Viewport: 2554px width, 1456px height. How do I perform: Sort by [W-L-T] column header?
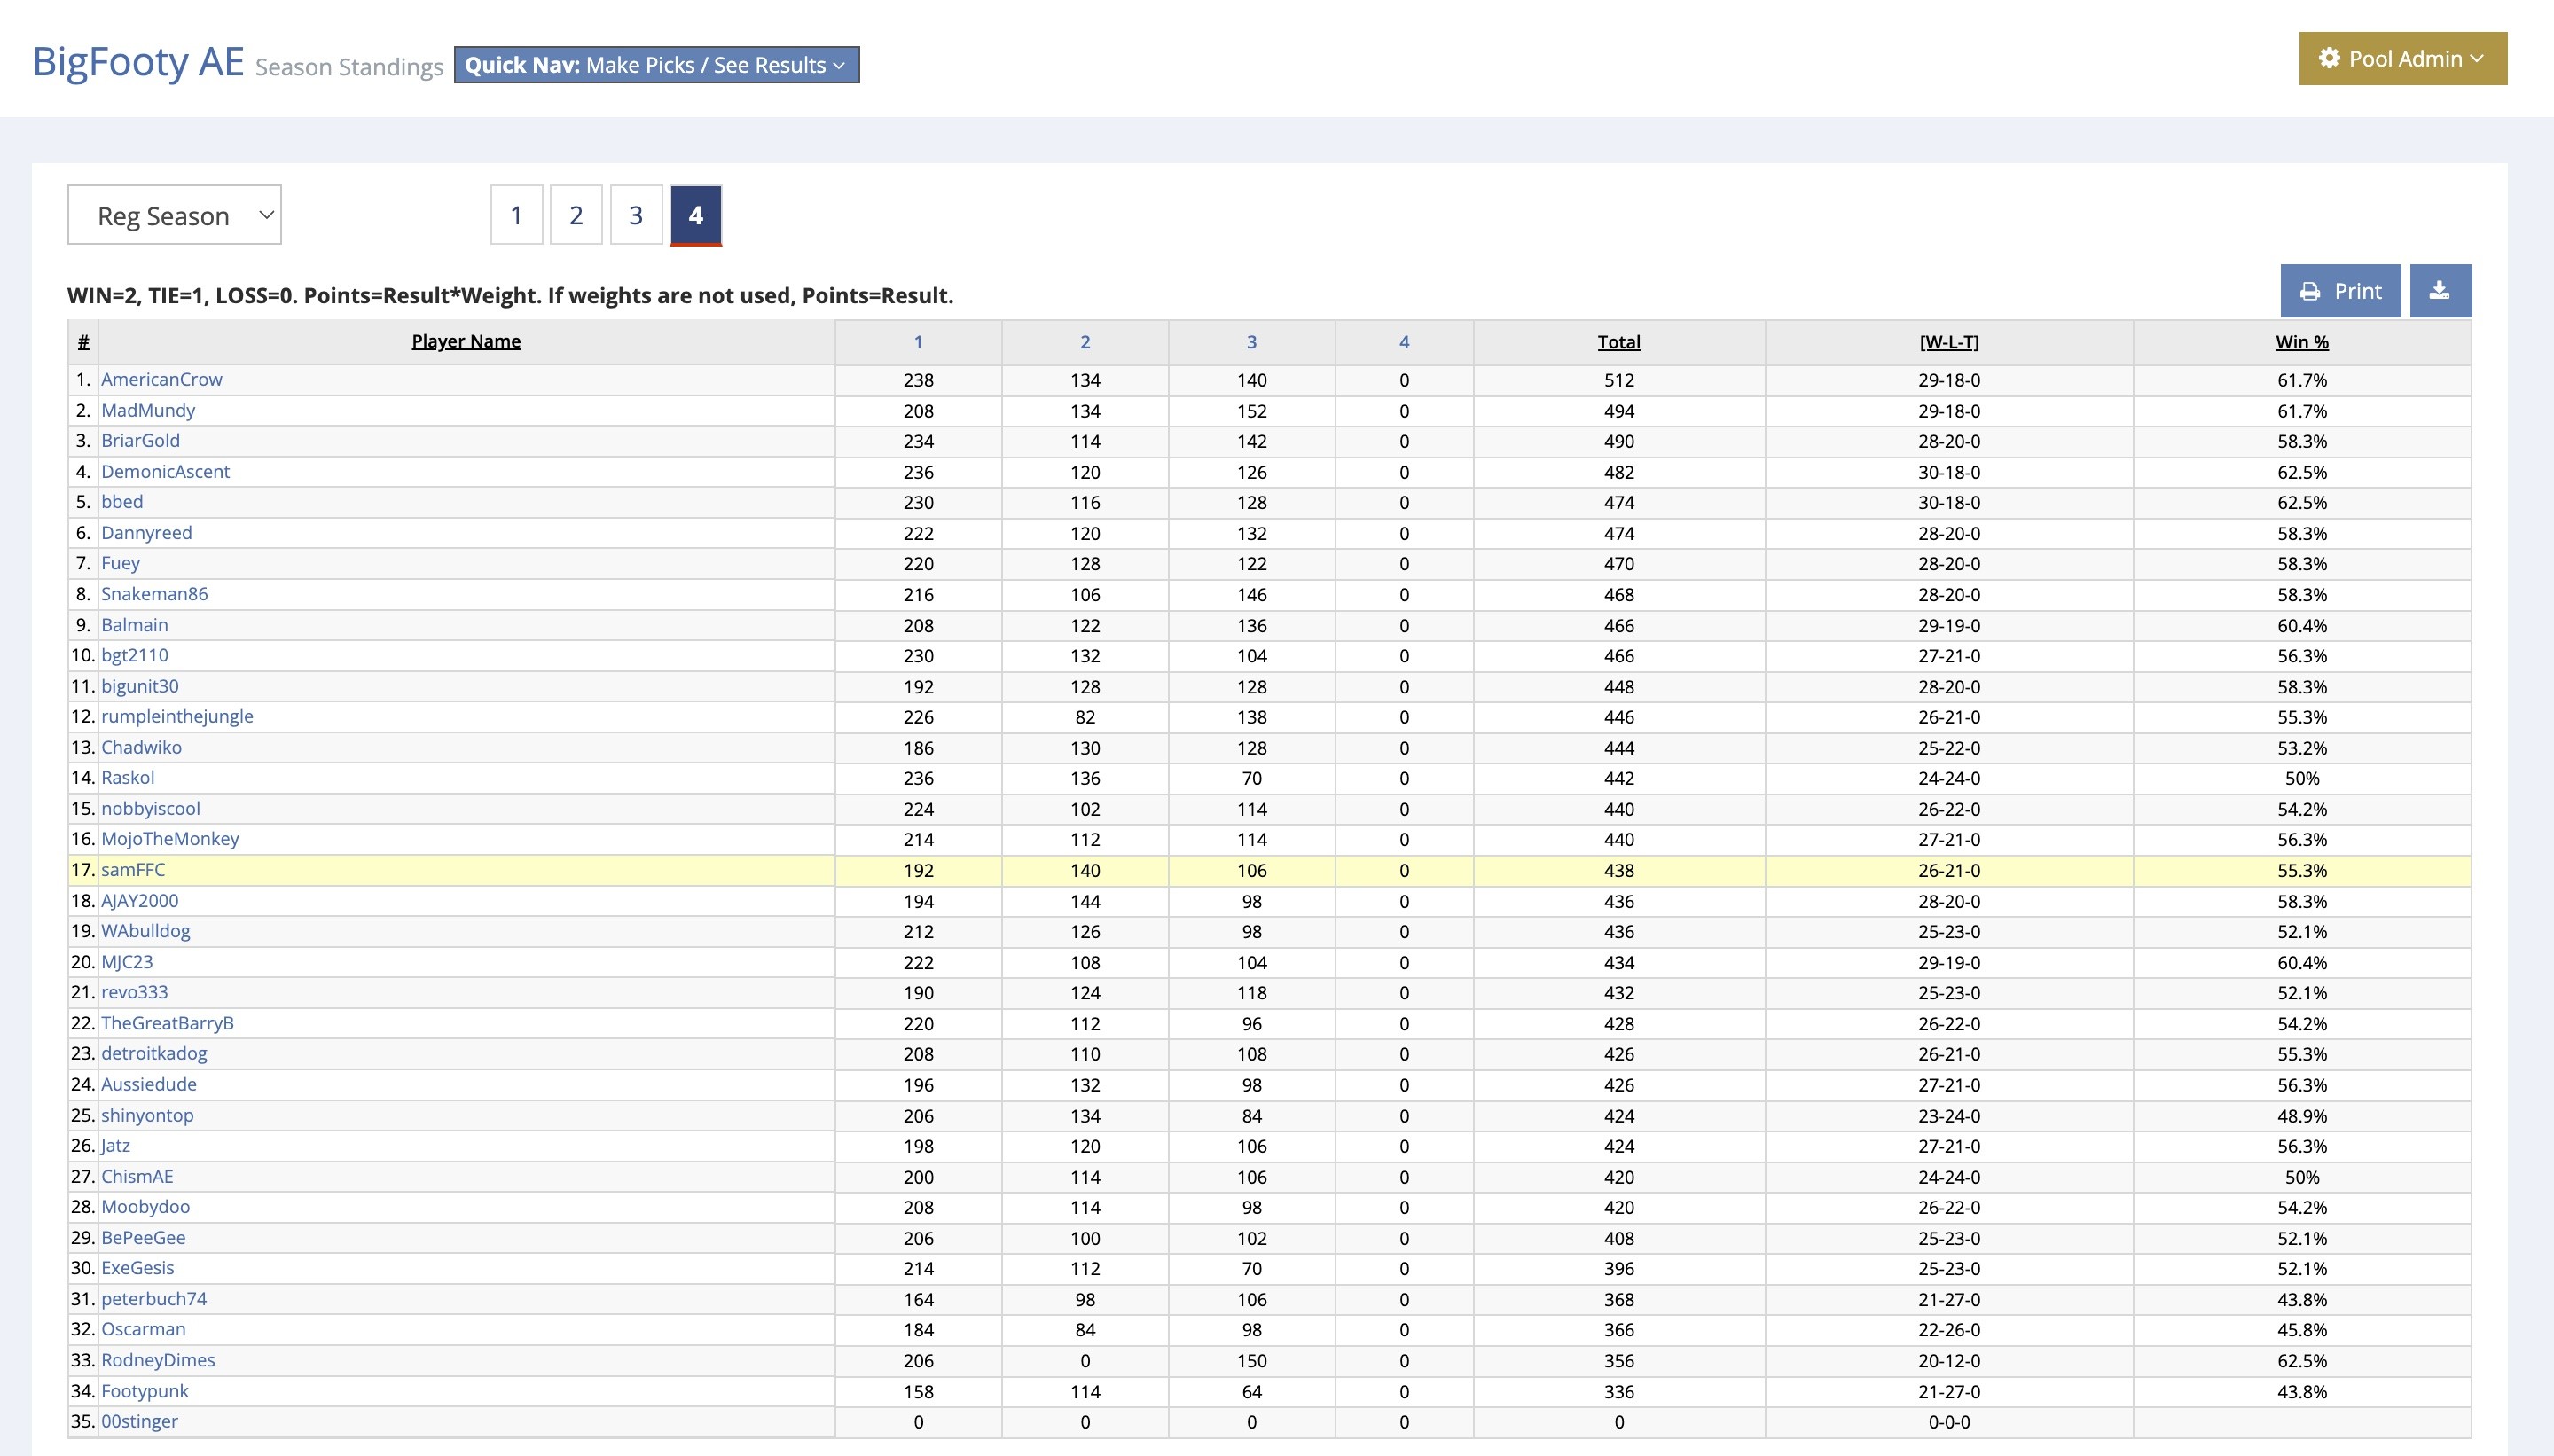(1949, 342)
